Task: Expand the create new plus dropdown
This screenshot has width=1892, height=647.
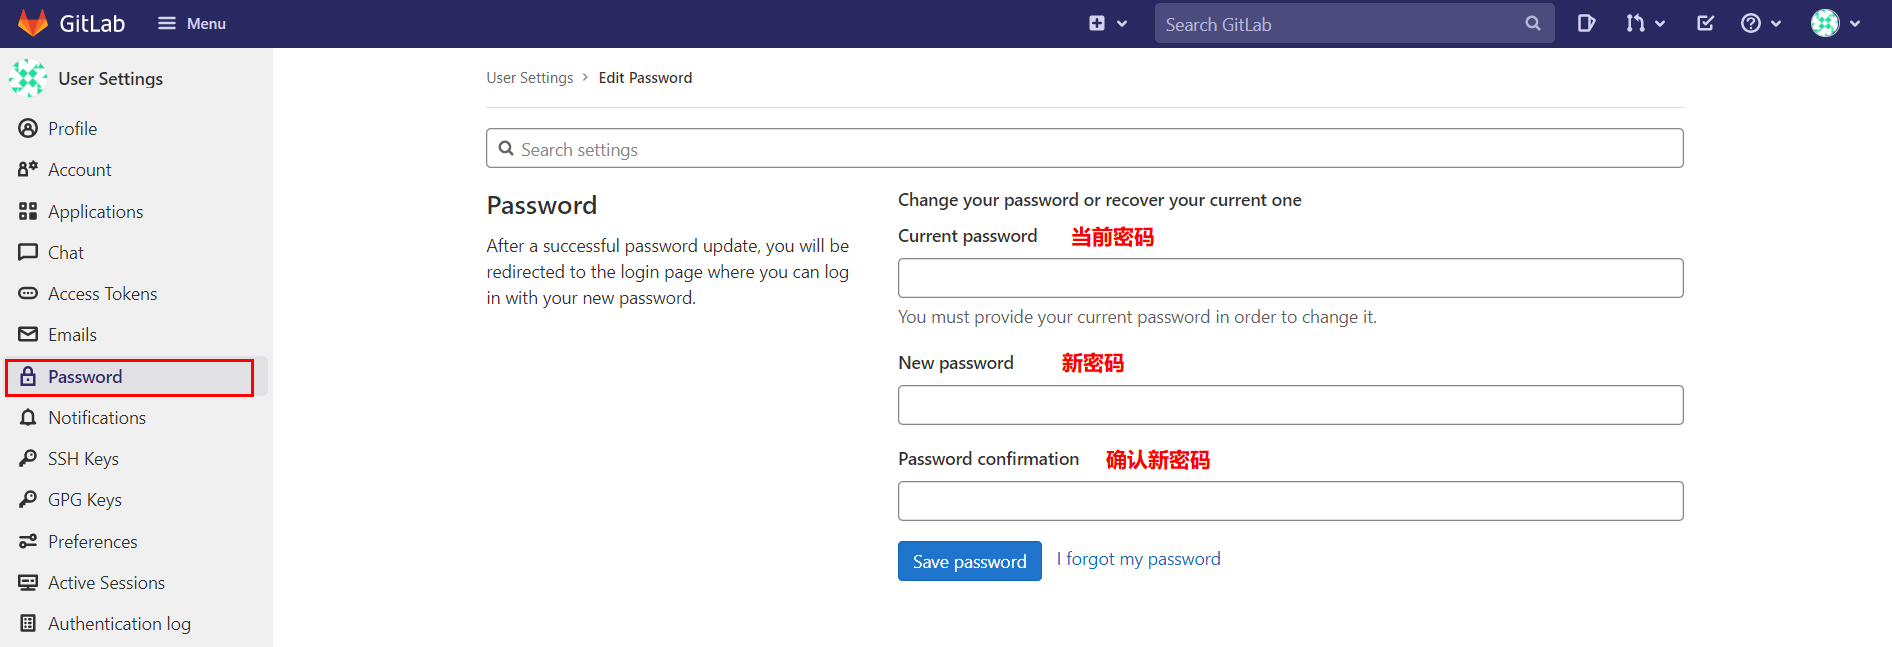Action: (1107, 23)
